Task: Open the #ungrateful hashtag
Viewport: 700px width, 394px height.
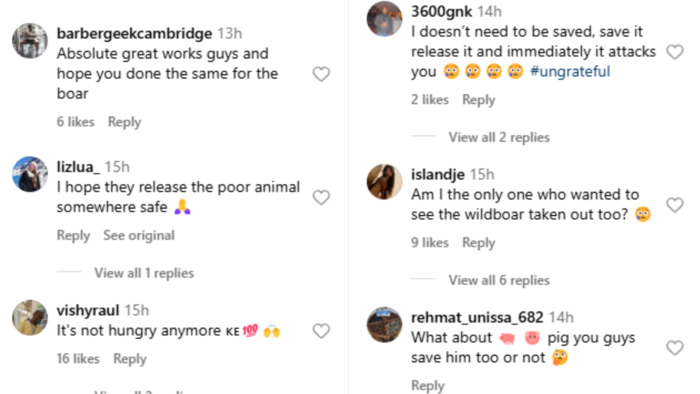Action: click(570, 71)
